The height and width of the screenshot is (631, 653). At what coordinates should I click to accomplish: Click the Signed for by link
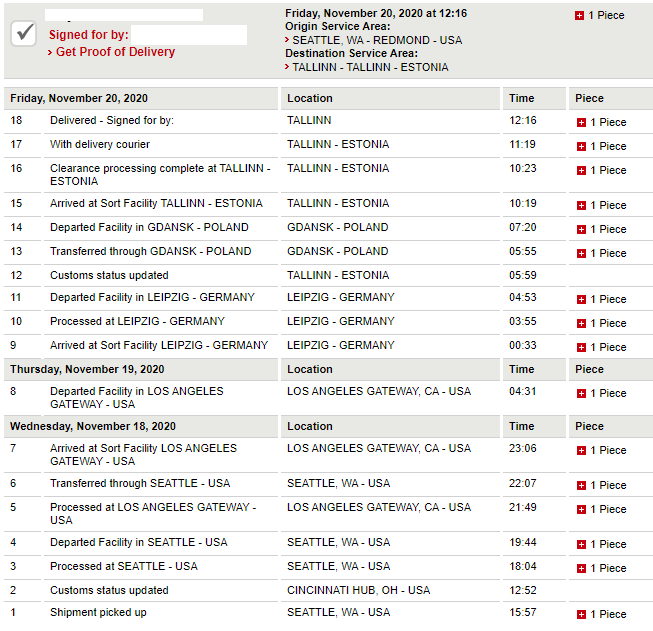[88, 35]
